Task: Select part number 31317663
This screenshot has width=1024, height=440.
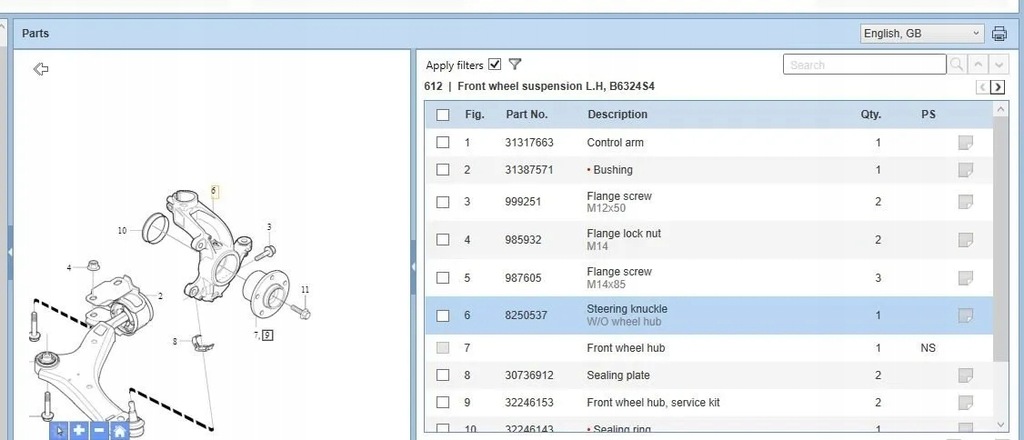Action: click(x=529, y=142)
